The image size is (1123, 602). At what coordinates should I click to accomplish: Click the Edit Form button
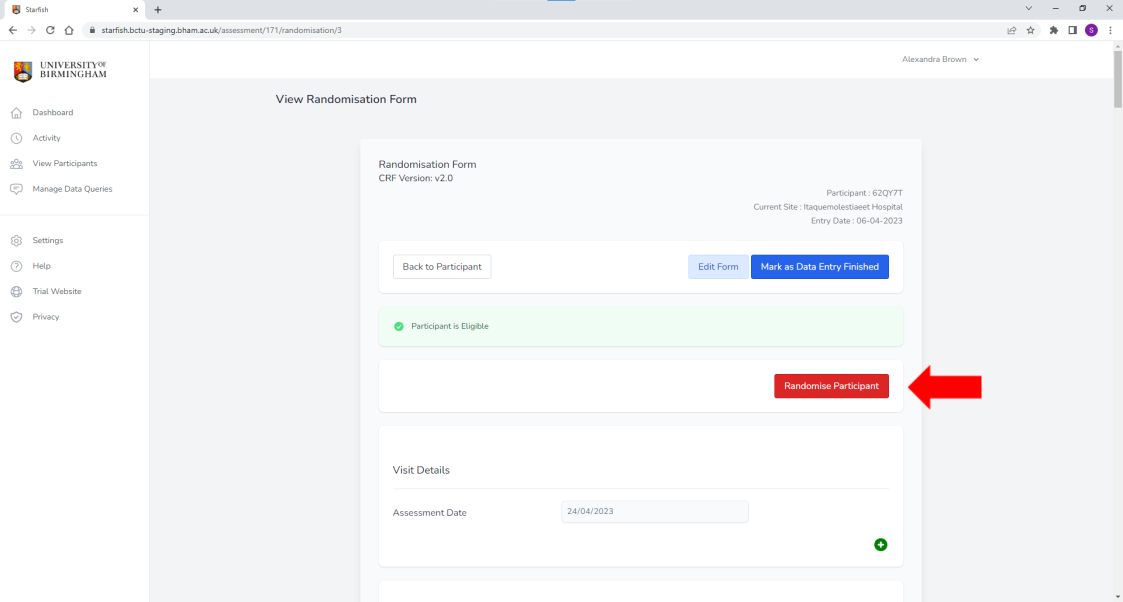coord(718,267)
